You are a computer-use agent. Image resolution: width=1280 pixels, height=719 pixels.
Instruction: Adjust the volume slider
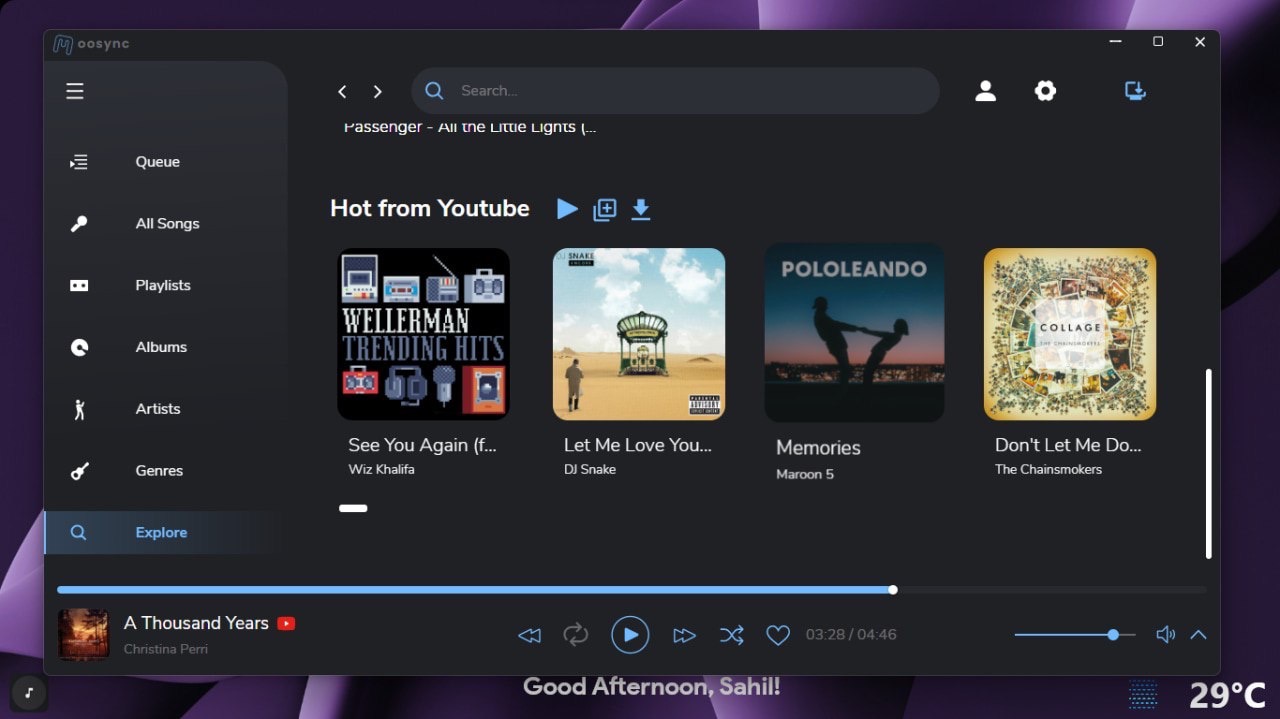(x=1075, y=635)
